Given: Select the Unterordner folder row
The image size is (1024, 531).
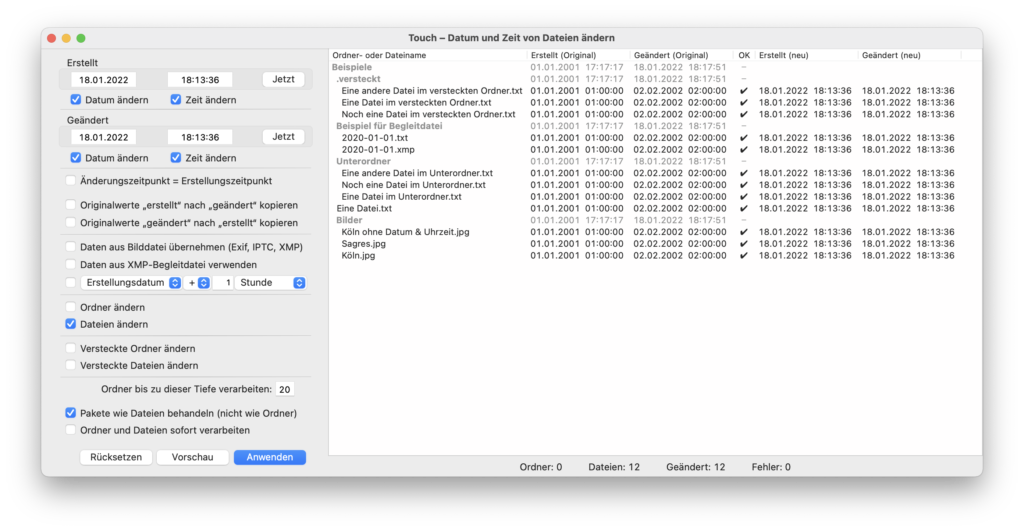Looking at the screenshot, I should point(656,161).
